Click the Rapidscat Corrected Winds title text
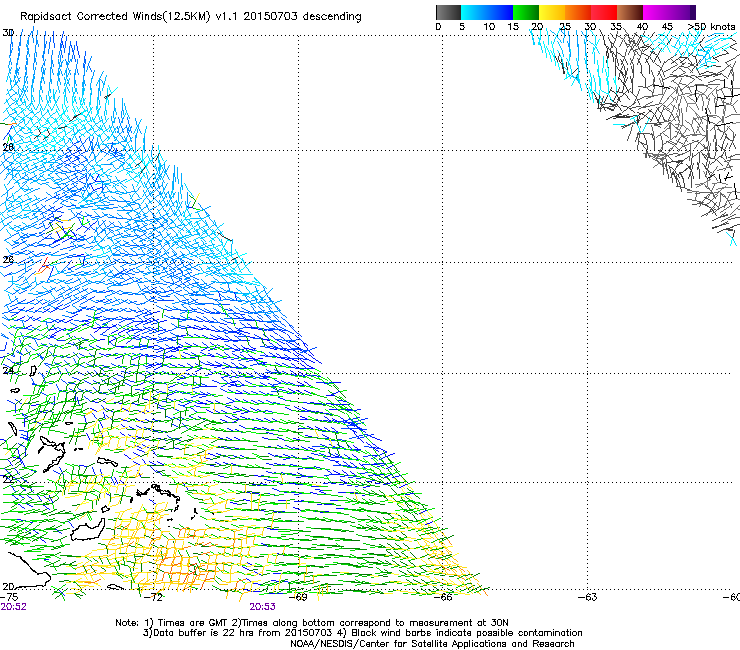This screenshot has width=740, height=650. click(191, 17)
